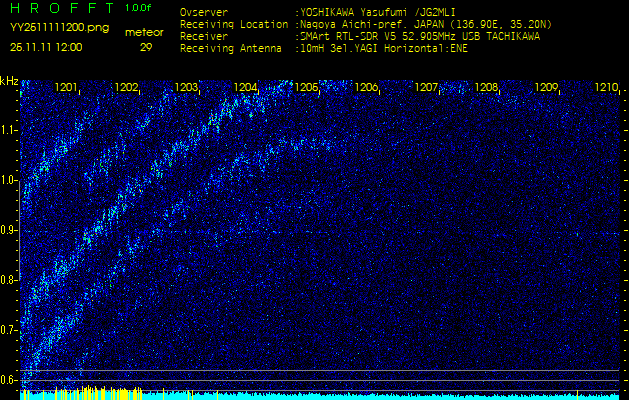Click the 1208 time marker
This screenshot has height=400, width=629.
point(486,88)
